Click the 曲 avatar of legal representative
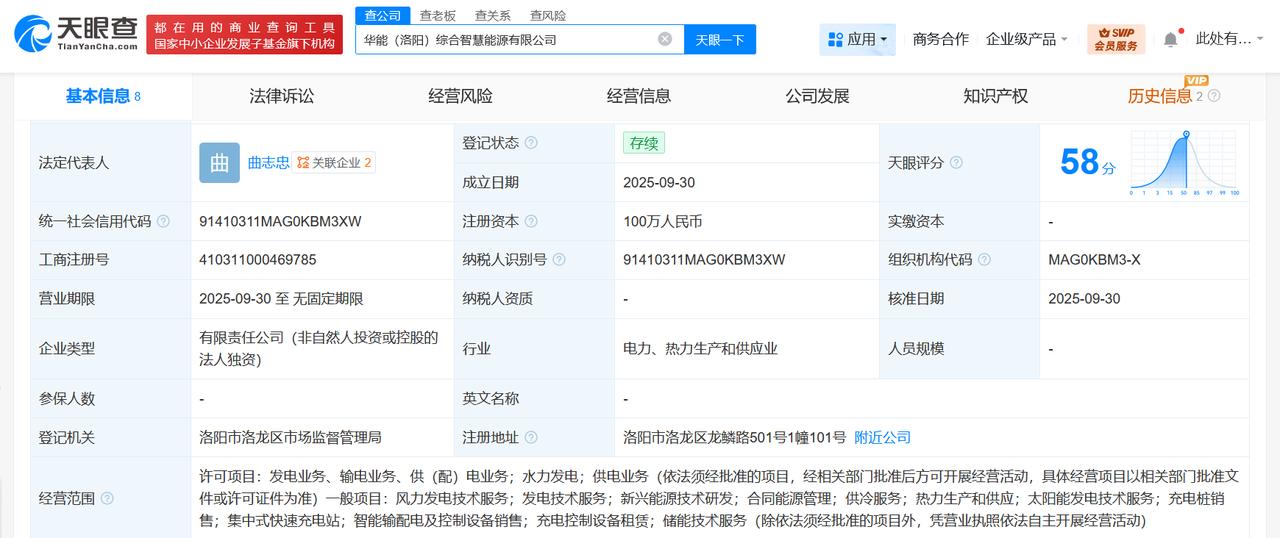This screenshot has width=1280, height=538. click(219, 163)
